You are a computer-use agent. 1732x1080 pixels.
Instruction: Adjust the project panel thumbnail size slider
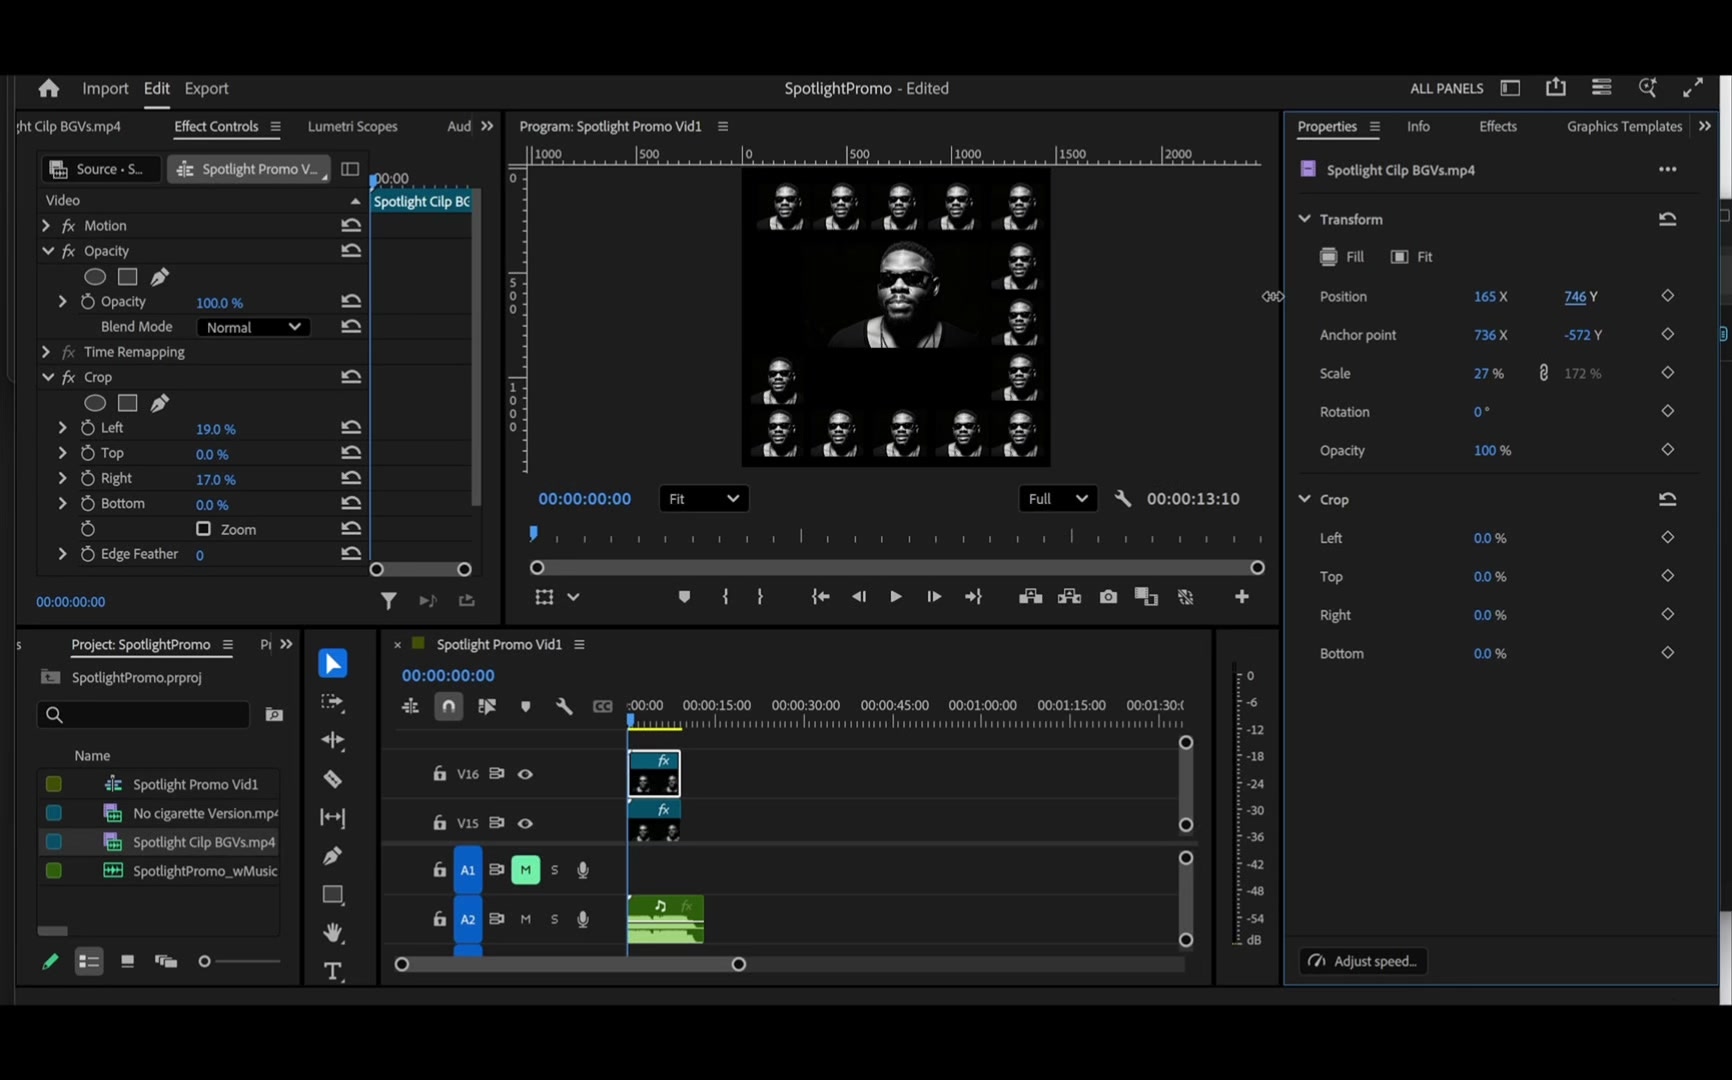click(204, 961)
